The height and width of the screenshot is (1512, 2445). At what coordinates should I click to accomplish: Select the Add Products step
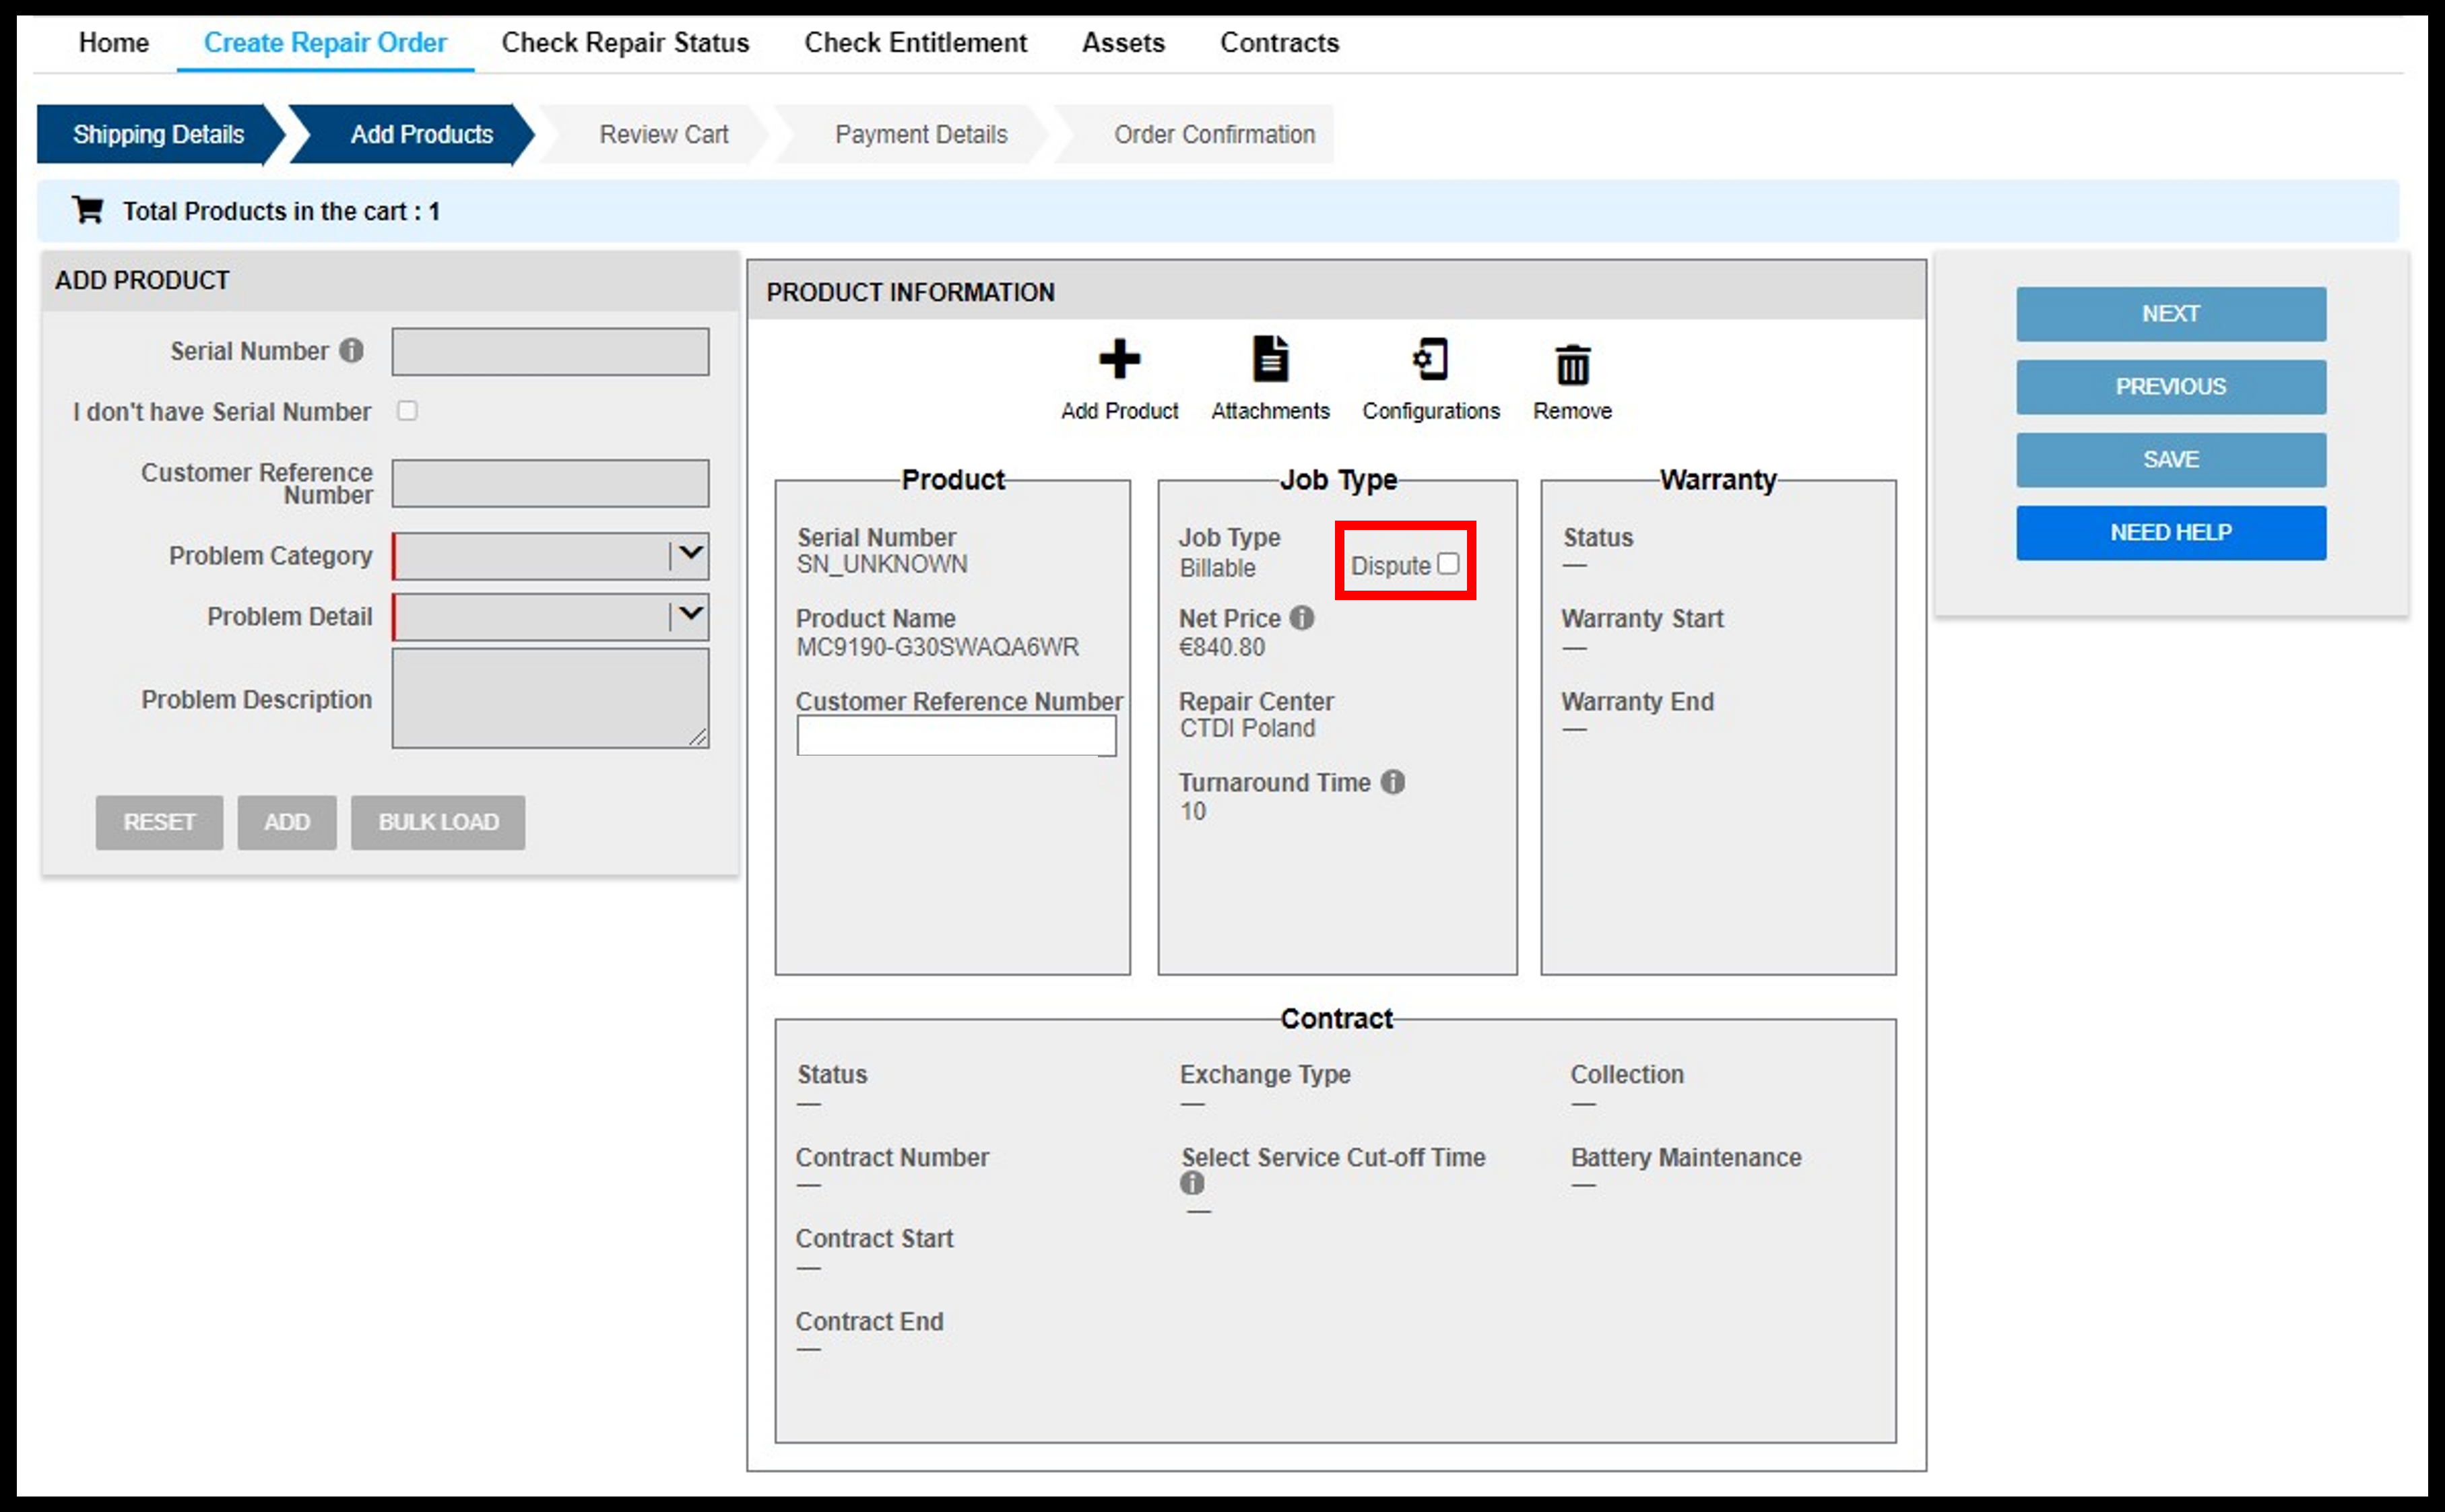pos(421,134)
